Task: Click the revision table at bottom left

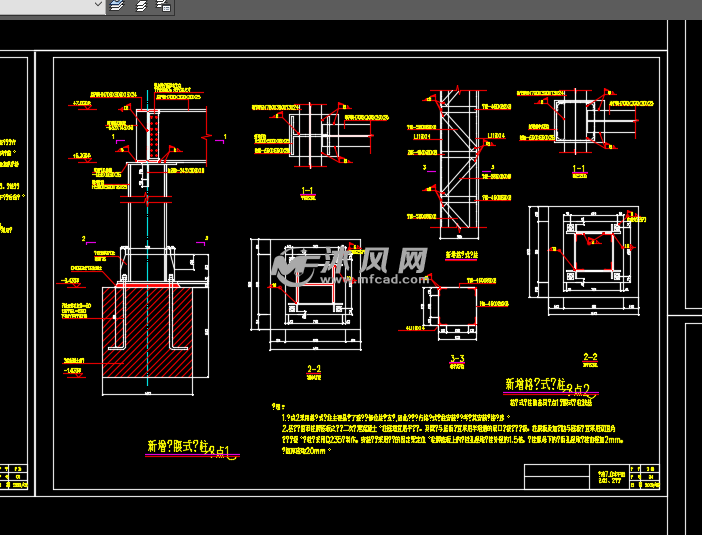Action: [x=19, y=475]
